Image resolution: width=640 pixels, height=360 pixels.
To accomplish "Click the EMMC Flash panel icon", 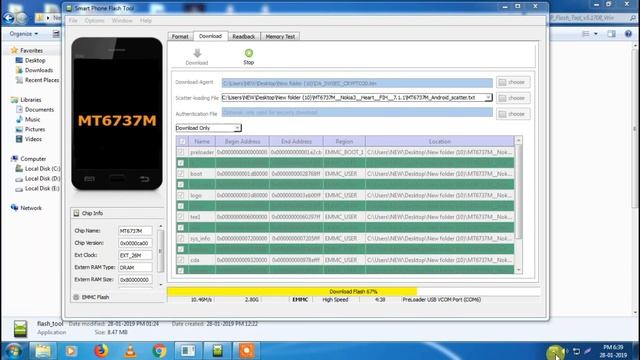I will 76,297.
